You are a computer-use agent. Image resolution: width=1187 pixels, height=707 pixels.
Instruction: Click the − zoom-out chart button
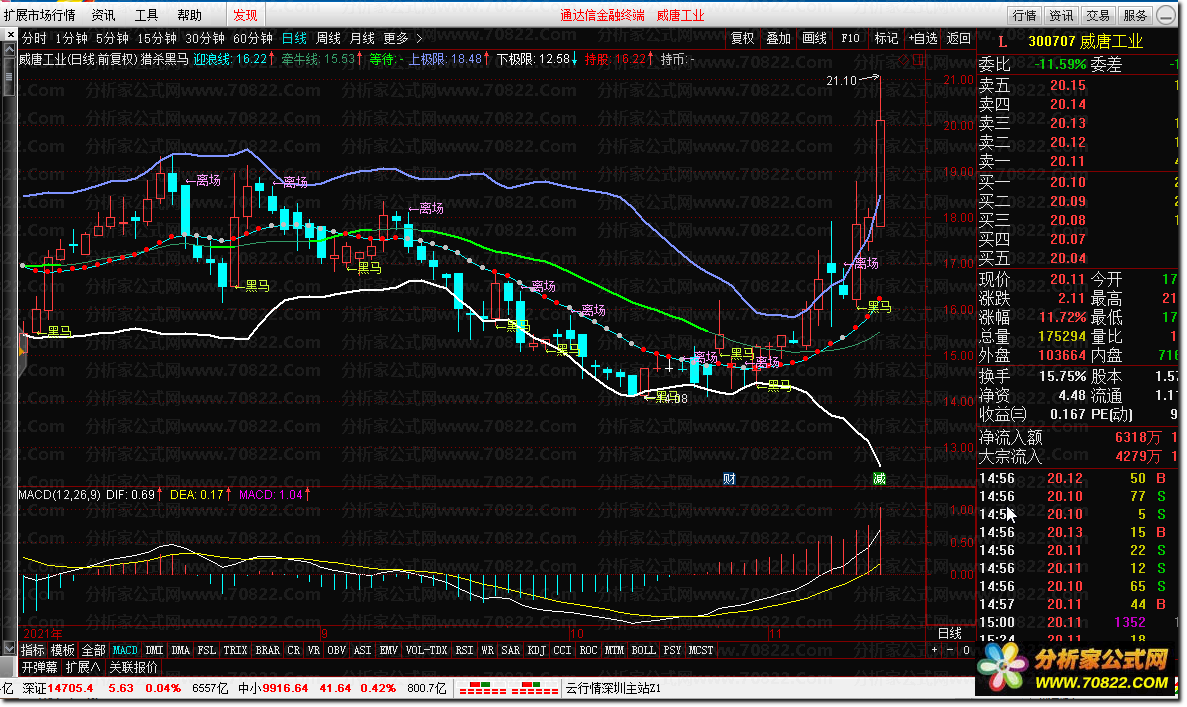click(950, 650)
